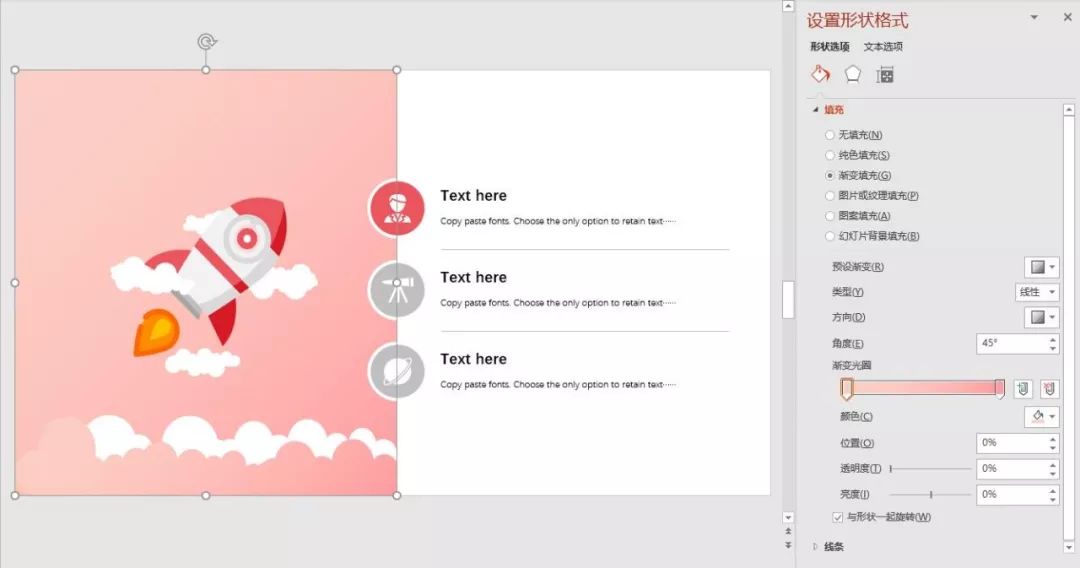The width and height of the screenshot is (1080, 568).
Task: Open the 方向(D) dropdown
Action: (x=1041, y=317)
